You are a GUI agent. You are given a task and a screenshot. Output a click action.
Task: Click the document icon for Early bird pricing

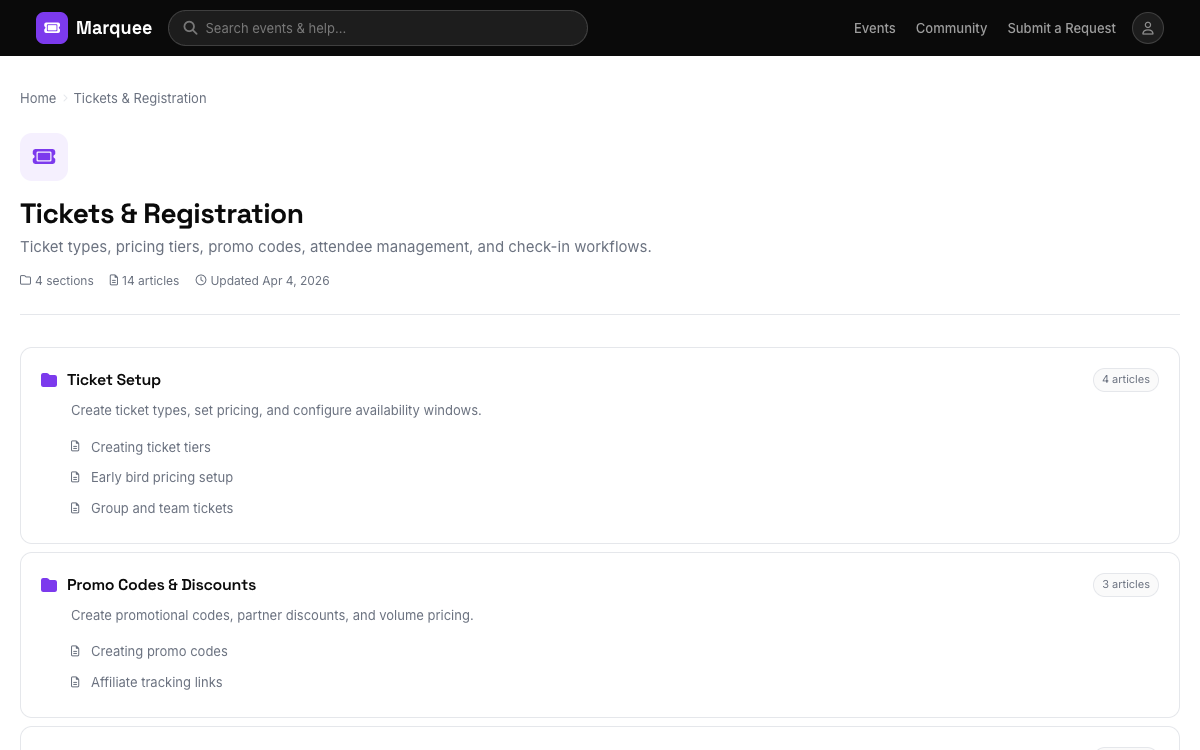(75, 477)
